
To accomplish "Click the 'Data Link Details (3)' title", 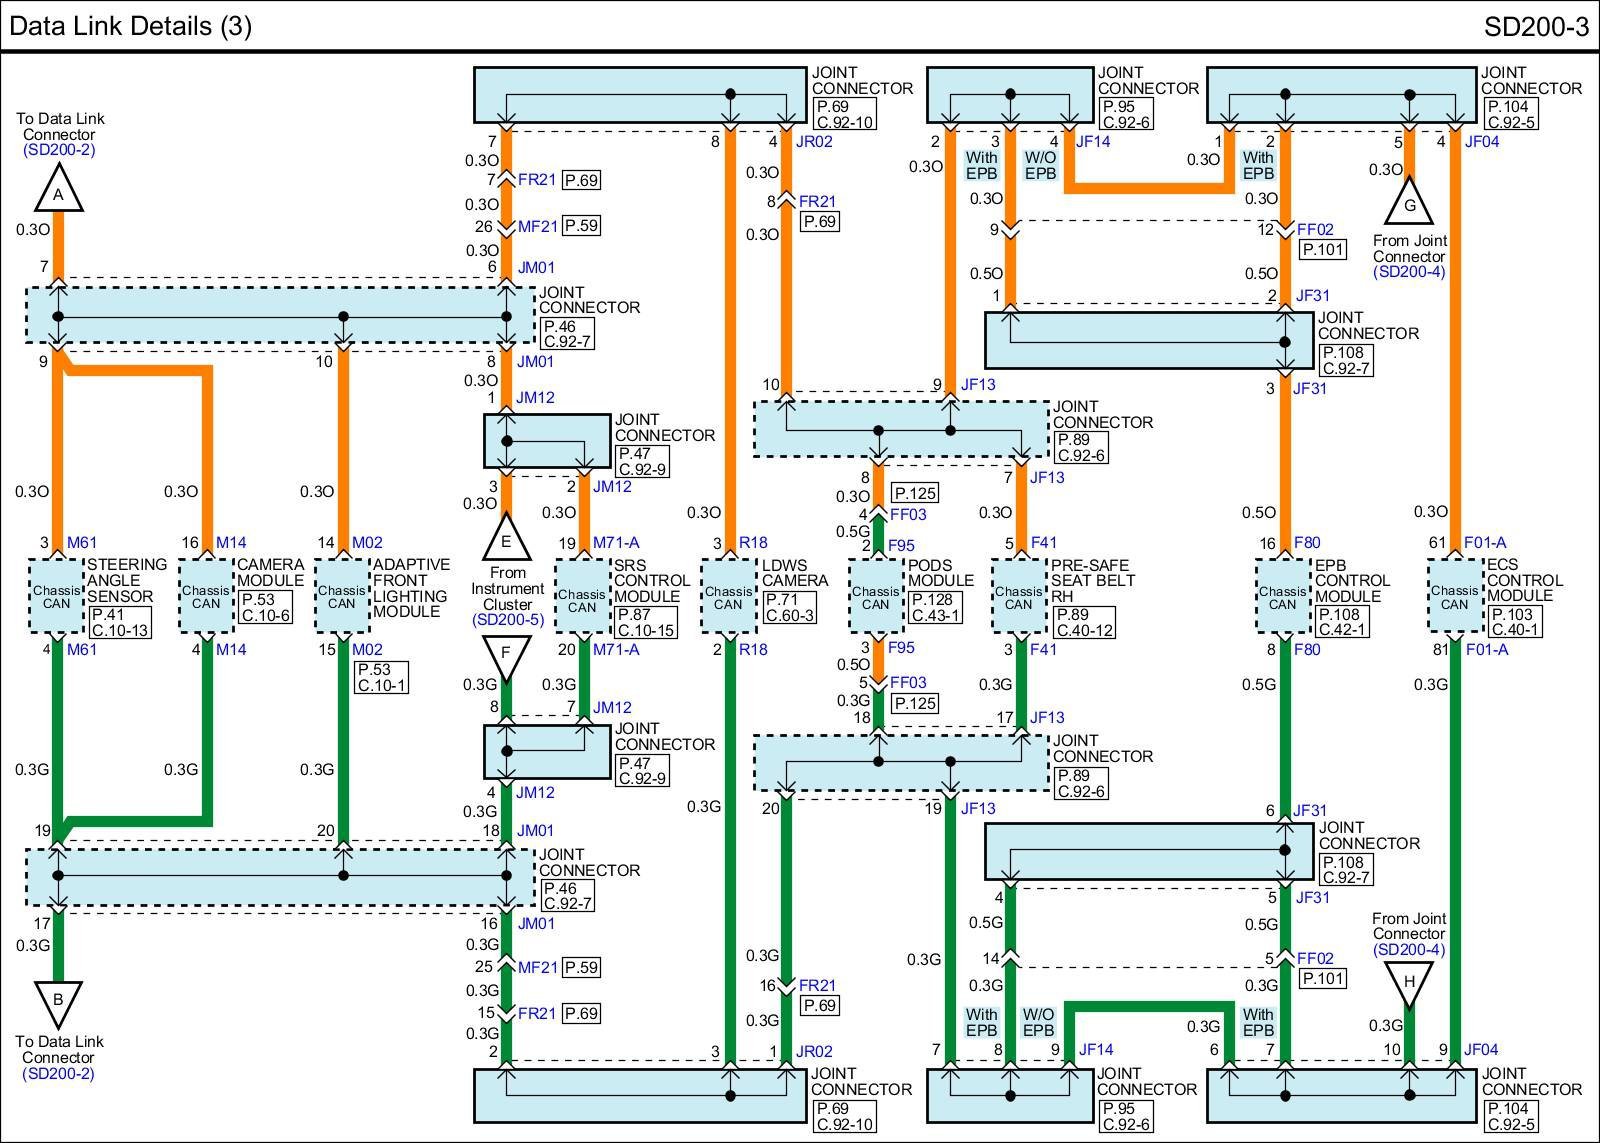I will pos(130,26).
